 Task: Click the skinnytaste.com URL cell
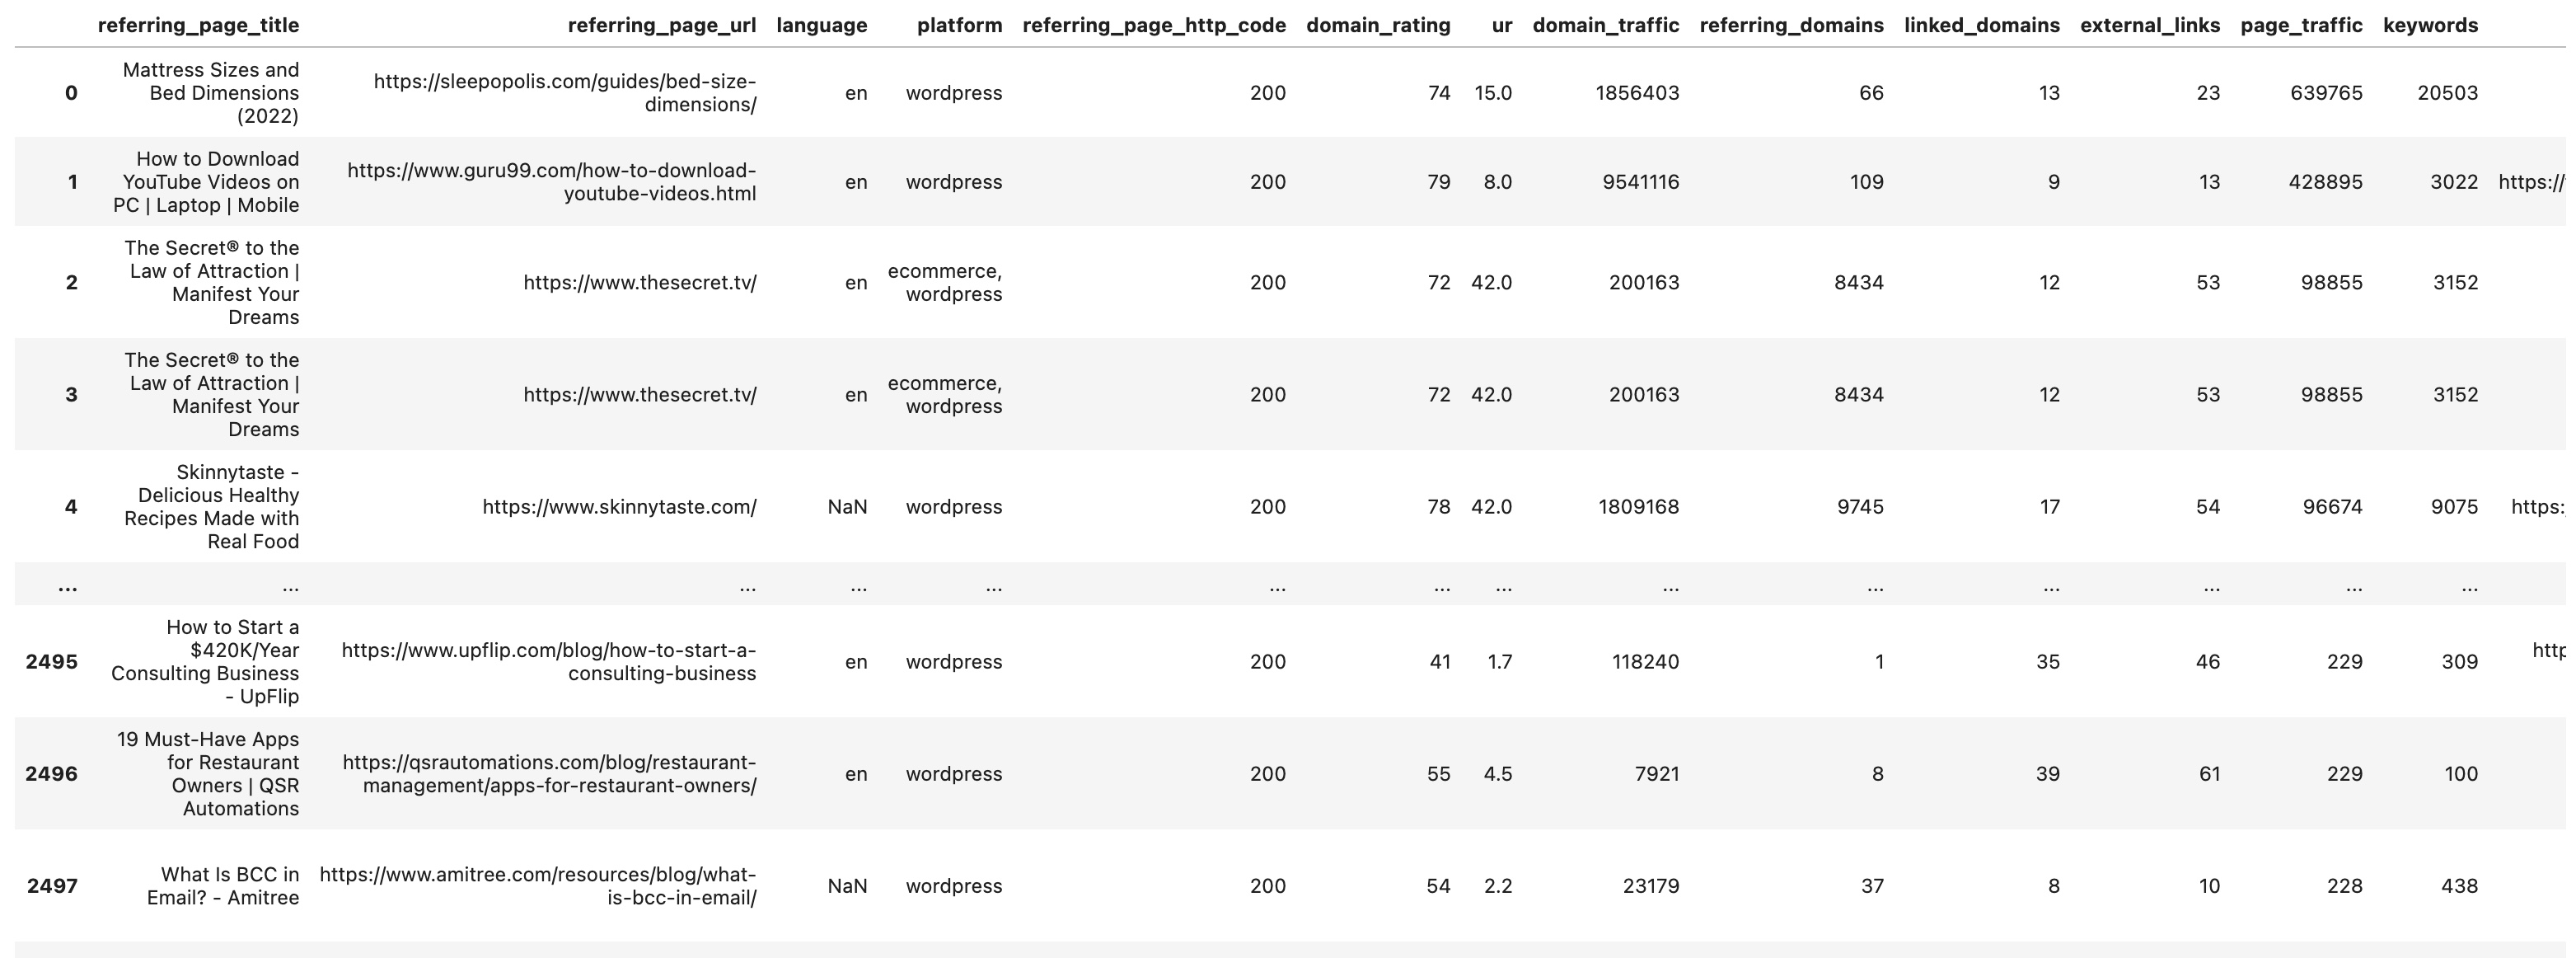coord(619,507)
